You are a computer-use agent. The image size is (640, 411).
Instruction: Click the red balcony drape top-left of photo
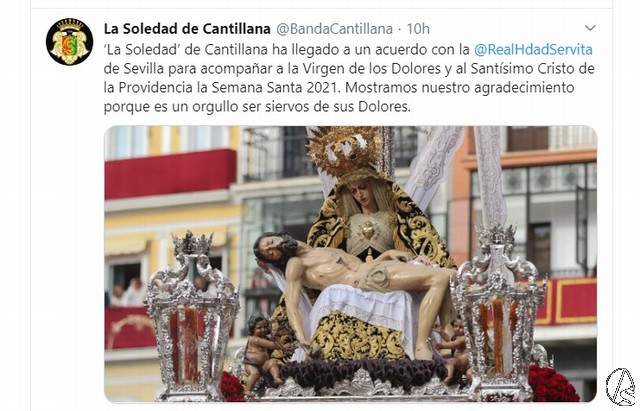point(171,174)
